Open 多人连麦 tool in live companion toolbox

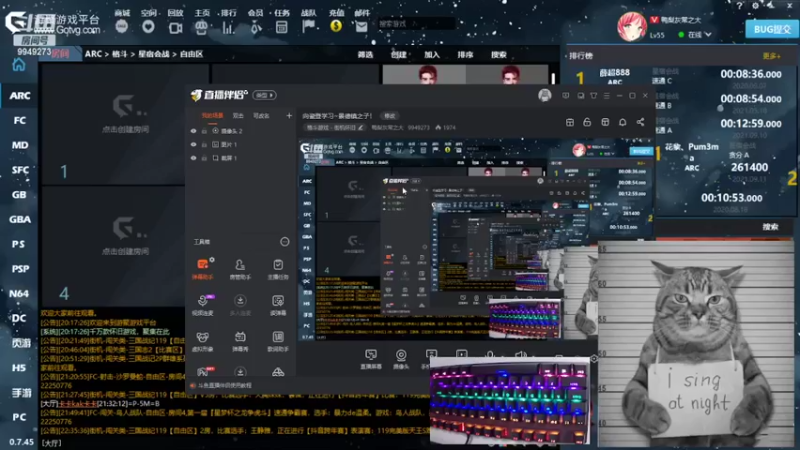click(240, 305)
